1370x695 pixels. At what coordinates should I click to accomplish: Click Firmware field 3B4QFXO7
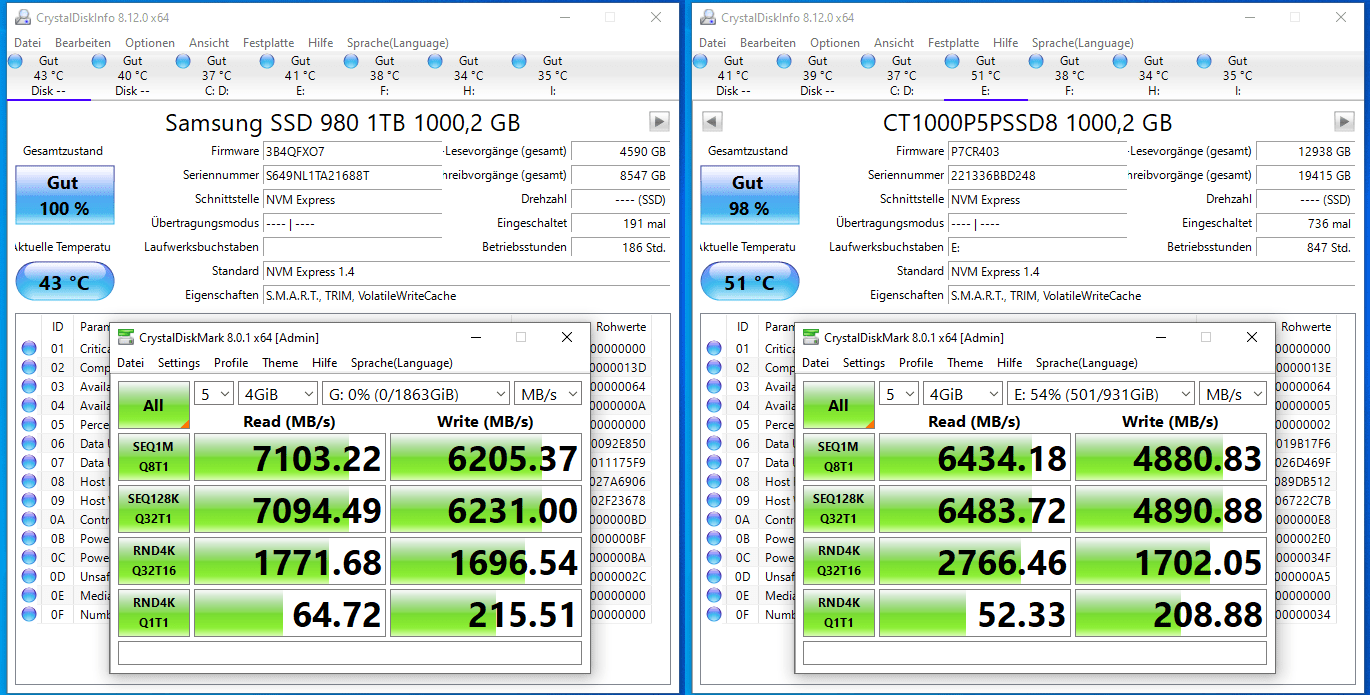352,152
